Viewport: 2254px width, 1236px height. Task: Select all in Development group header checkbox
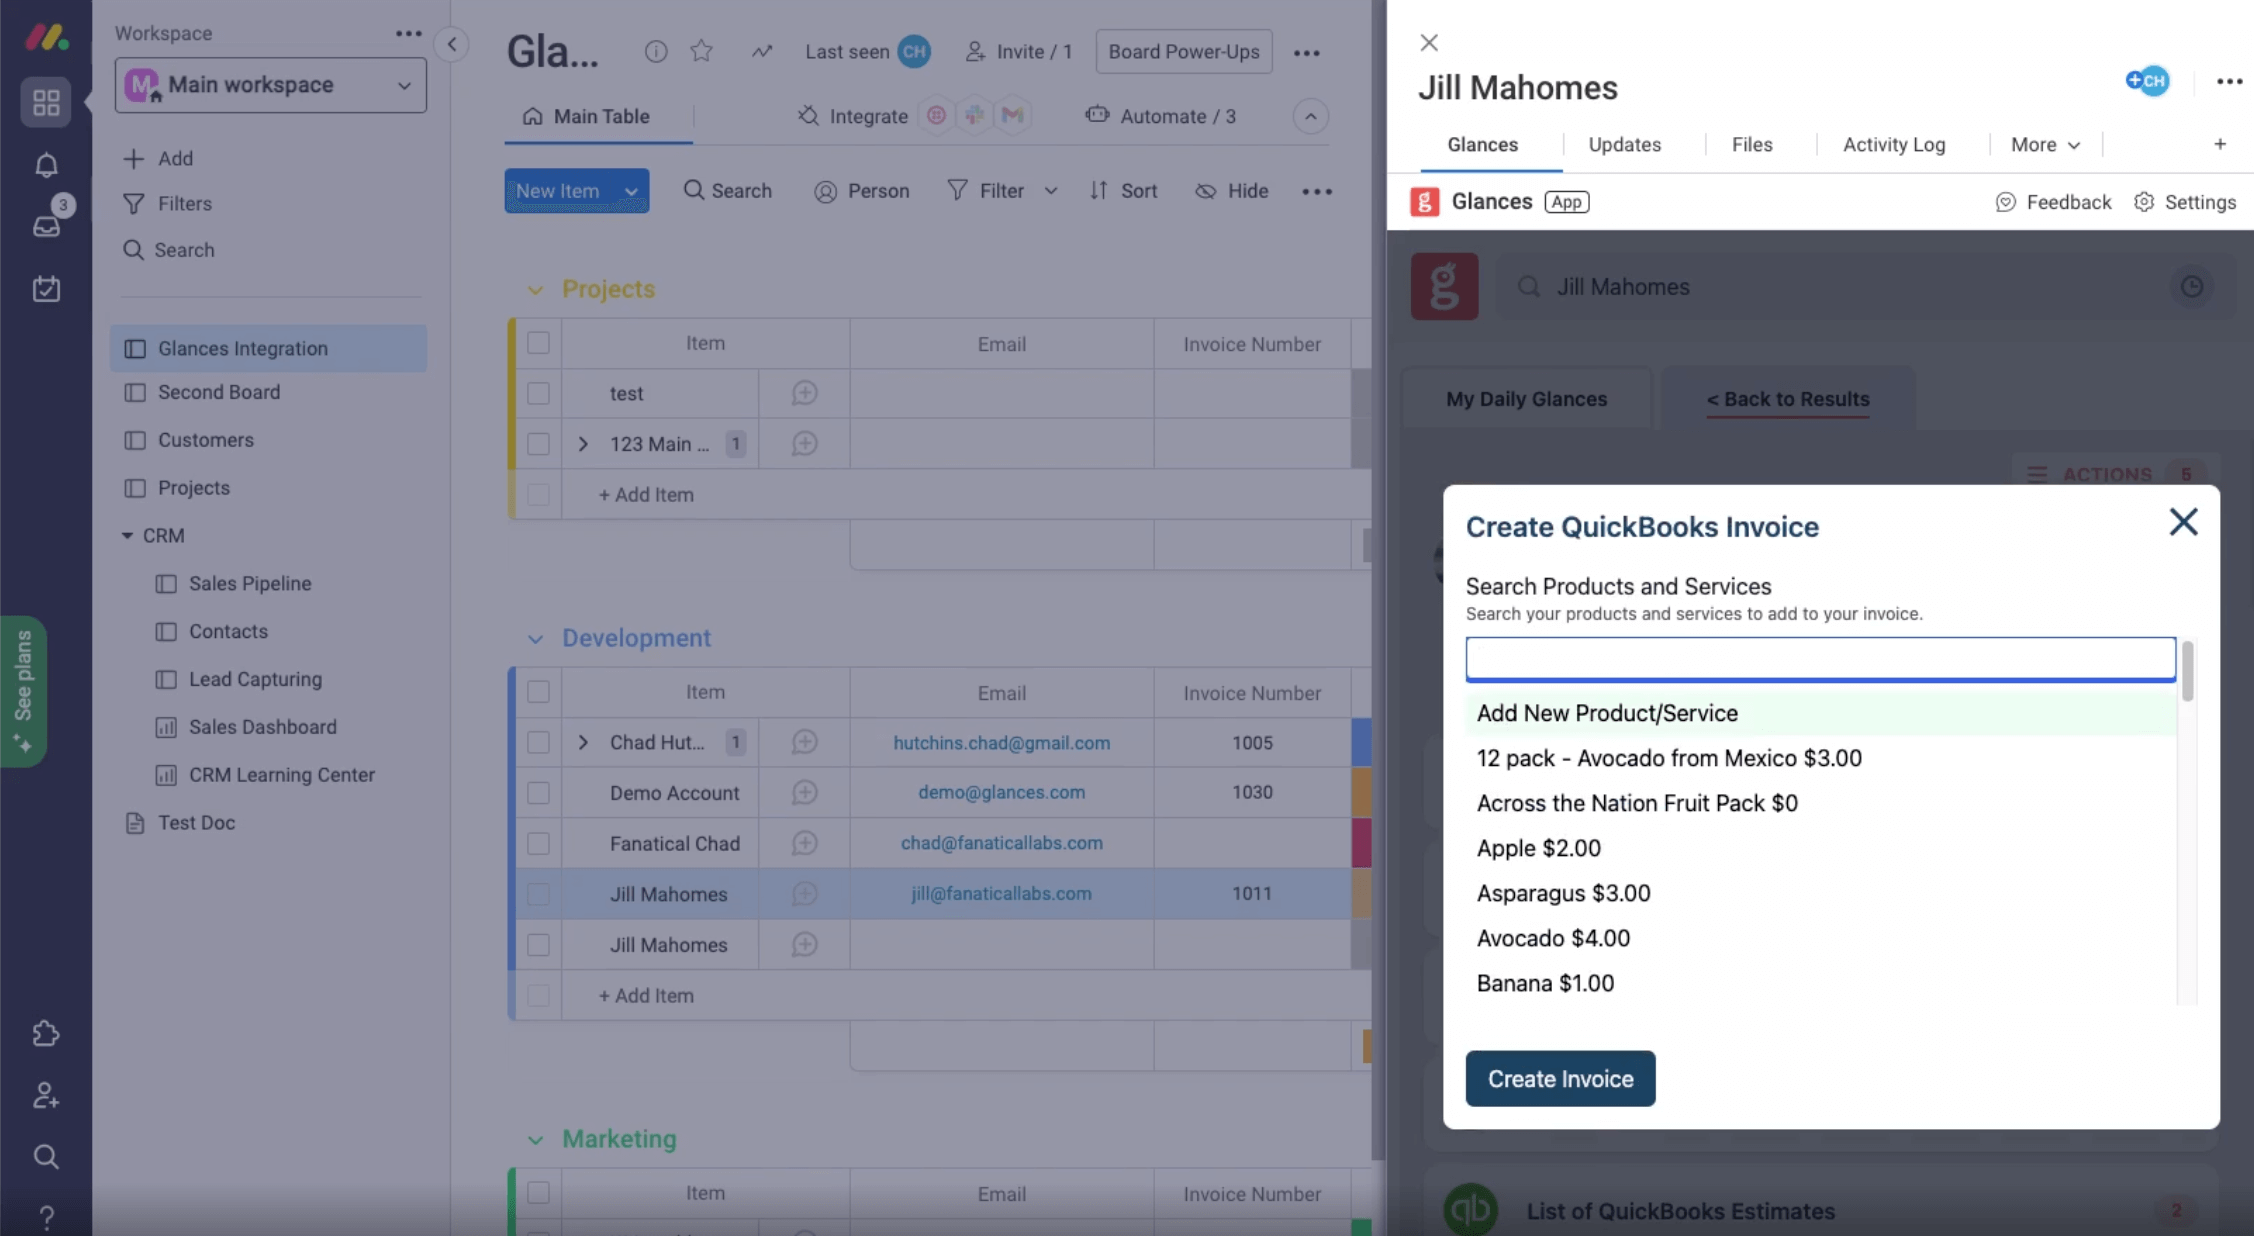pyautogui.click(x=538, y=692)
